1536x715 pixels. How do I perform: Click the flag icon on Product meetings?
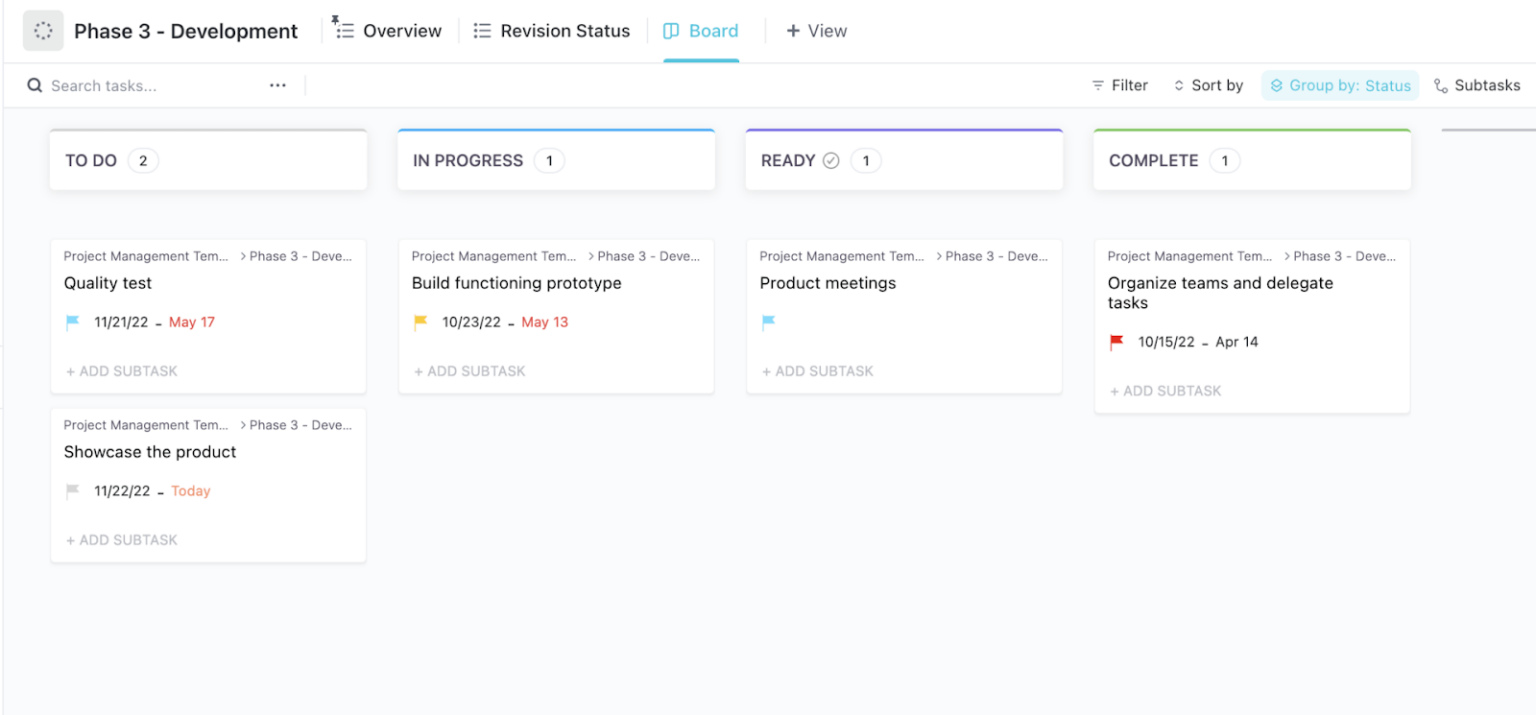[766, 321]
